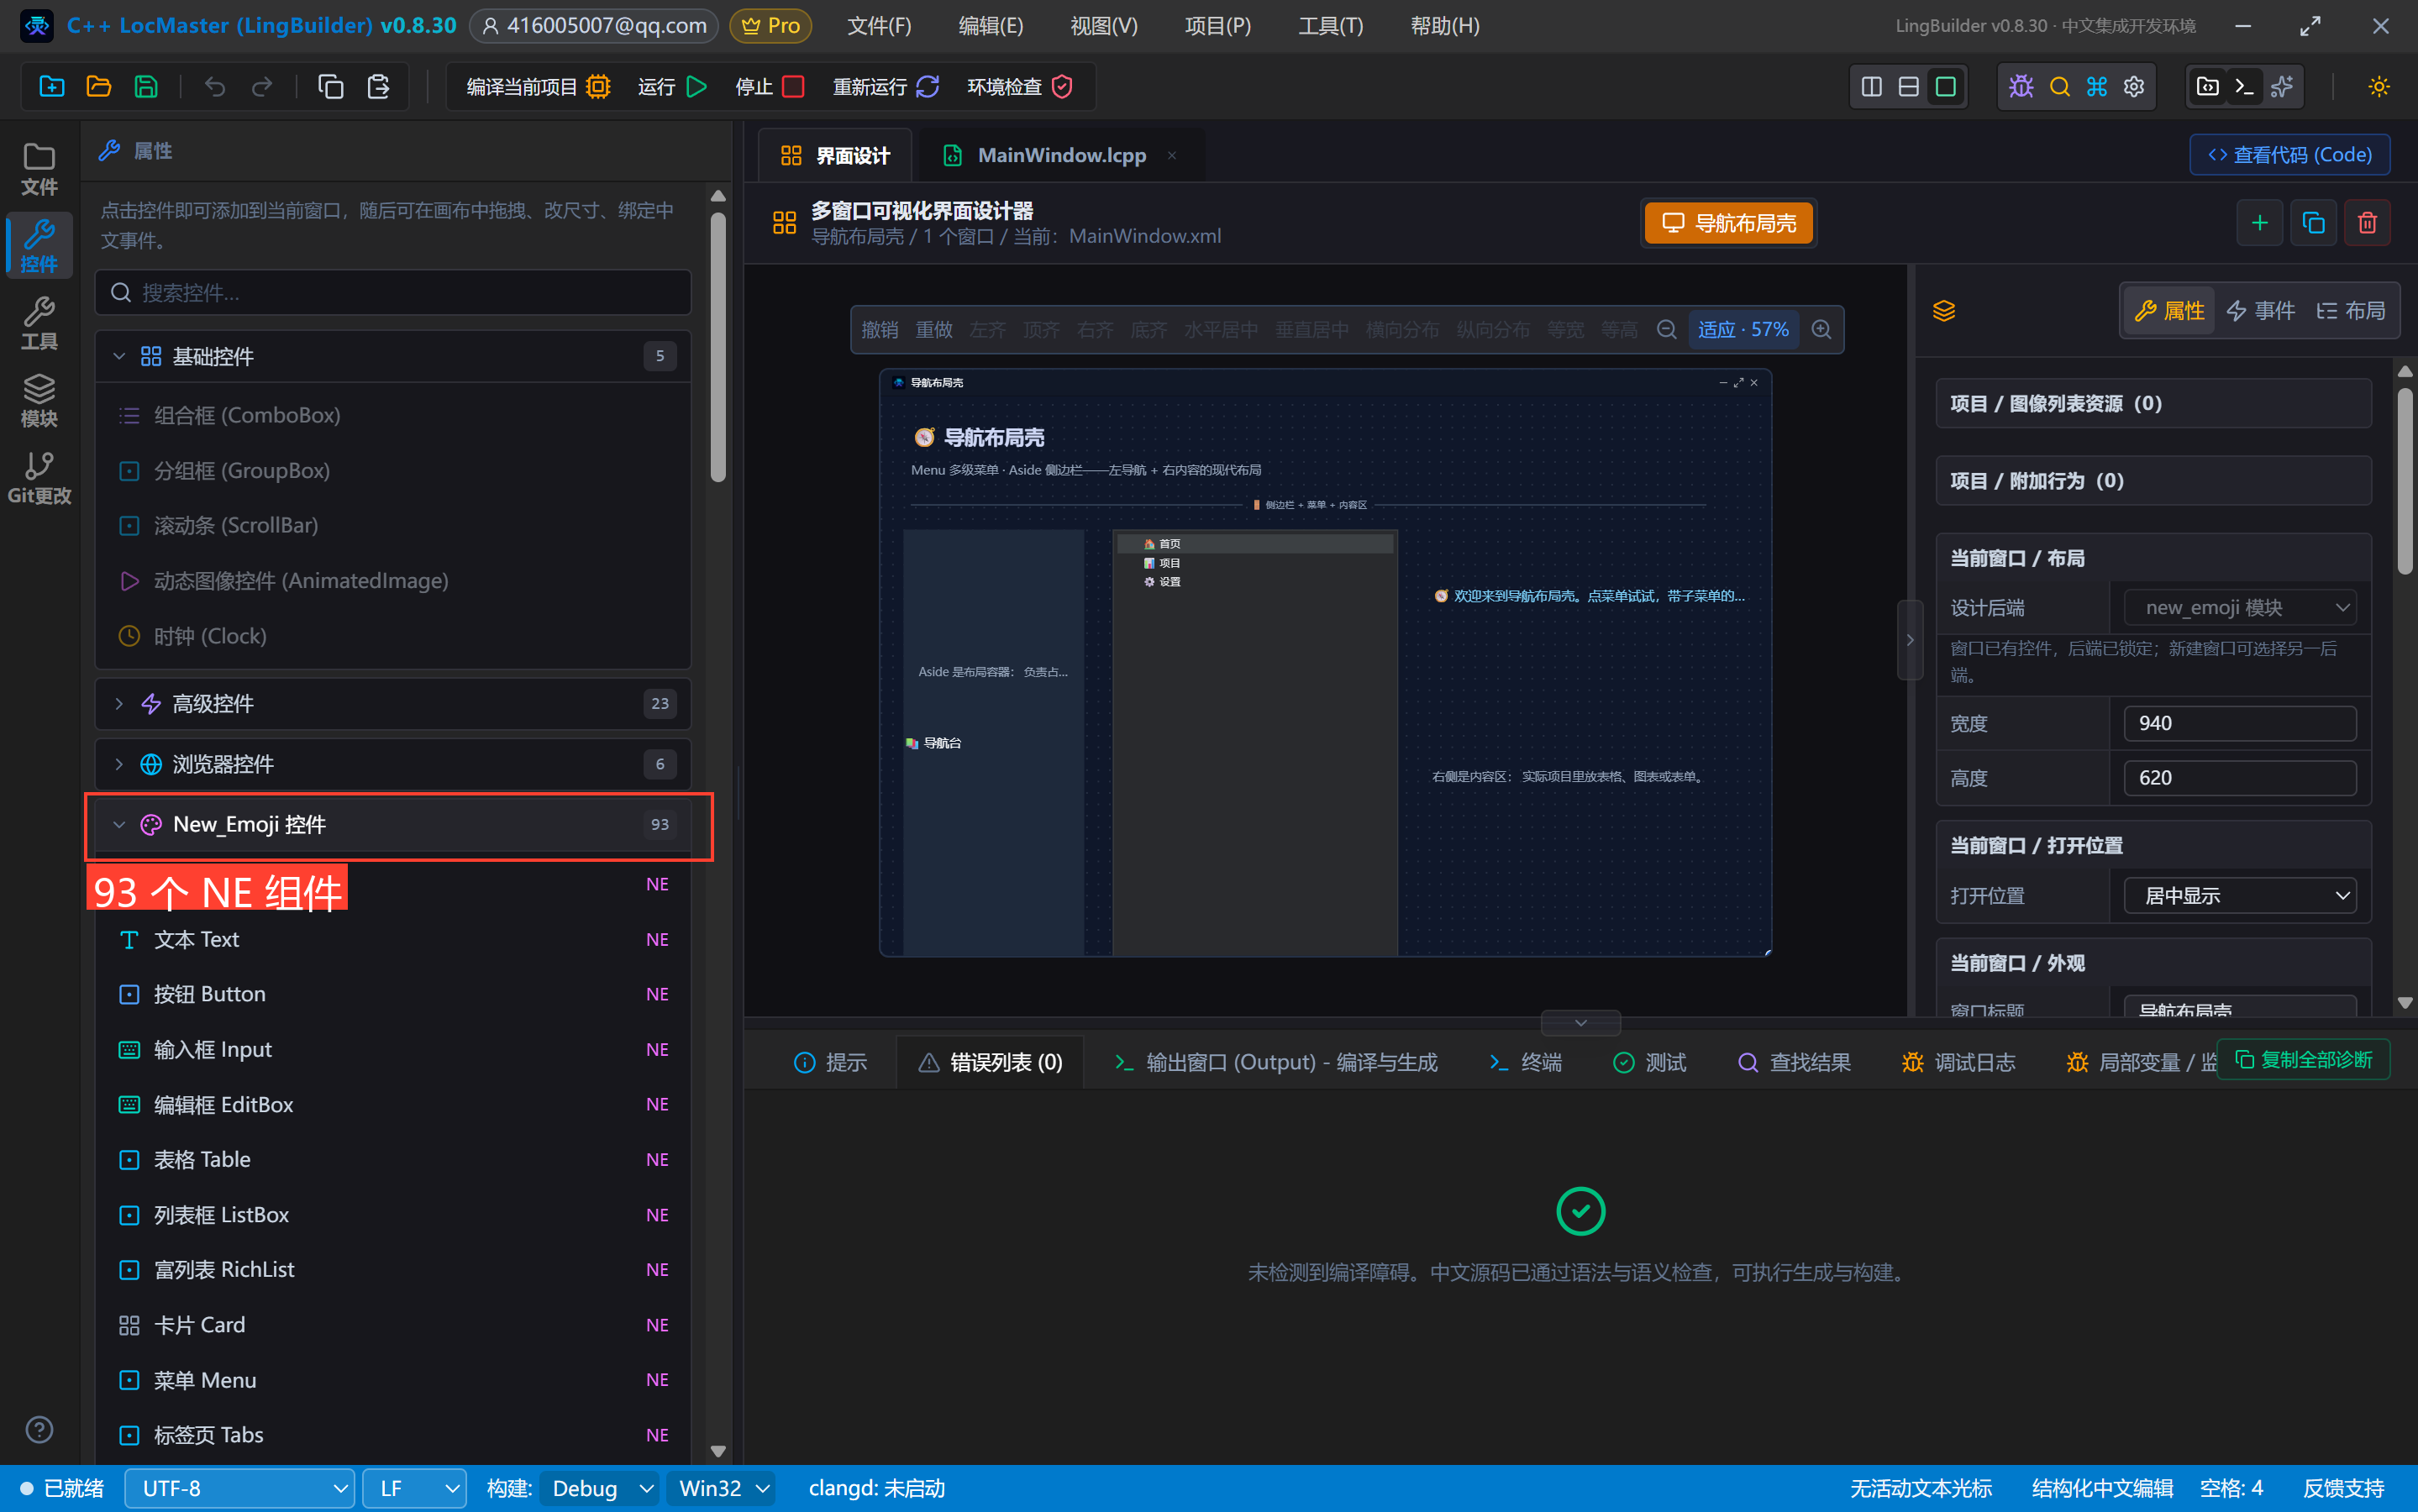Open the 设计后端 new_emoji 模块 dropdown
Image resolution: width=2418 pixels, height=1512 pixels.
(x=2239, y=608)
